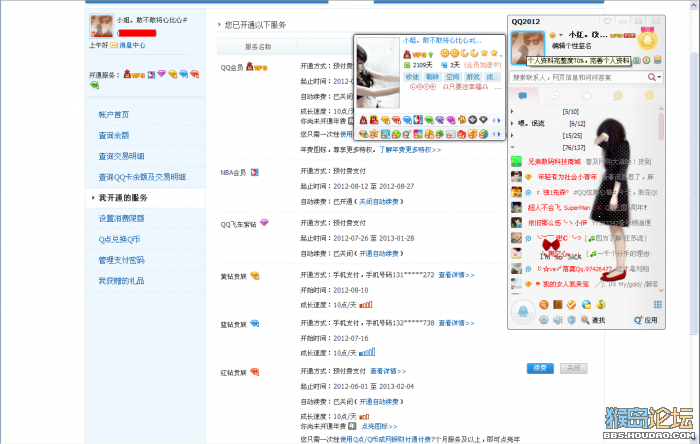Click the QQ会员 VIP icon in the service table
Image resolution: width=700 pixels, height=444 pixels.
point(256,67)
